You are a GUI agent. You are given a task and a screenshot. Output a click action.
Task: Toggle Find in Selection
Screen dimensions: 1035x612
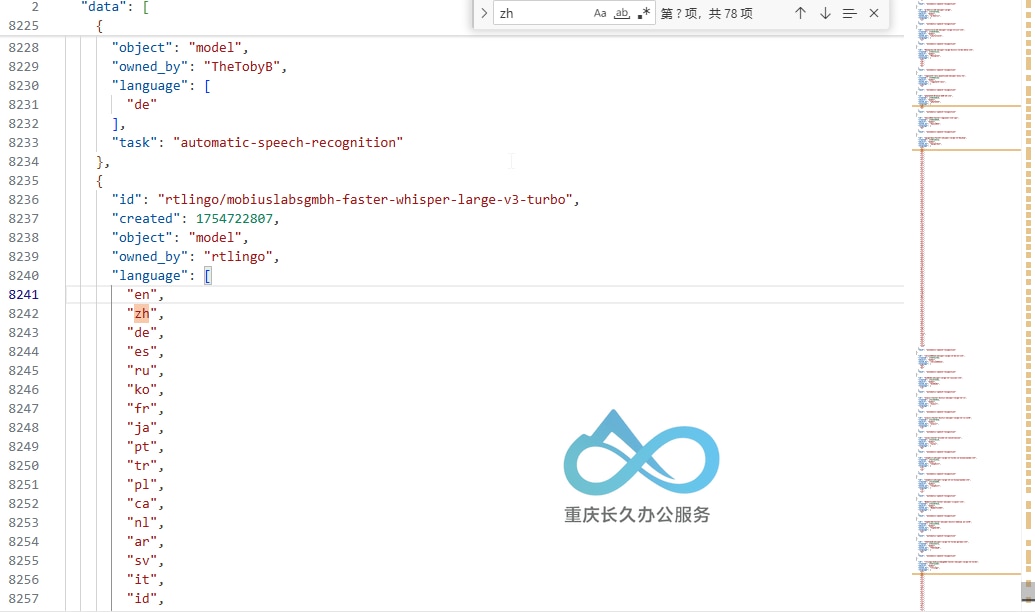pos(850,13)
